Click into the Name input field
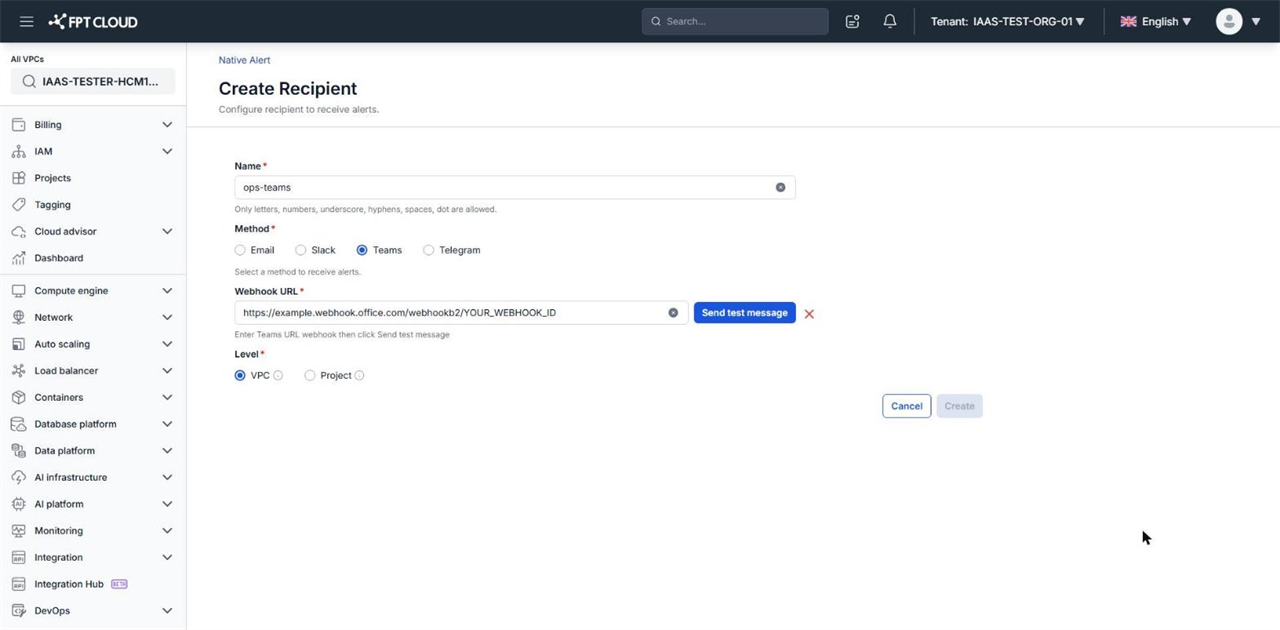1280x630 pixels. (515, 187)
